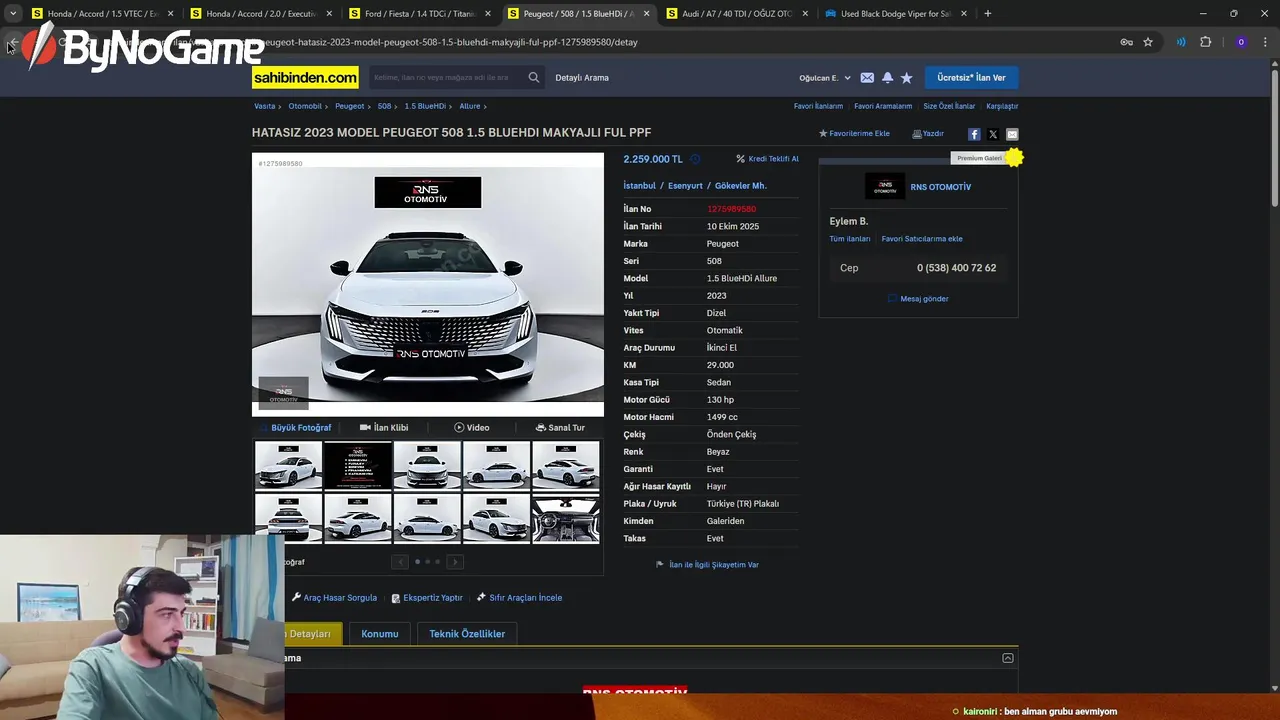Image resolution: width=1280 pixels, height=720 pixels.
Task: Open Size Özel İlanlar link
Action: click(949, 106)
